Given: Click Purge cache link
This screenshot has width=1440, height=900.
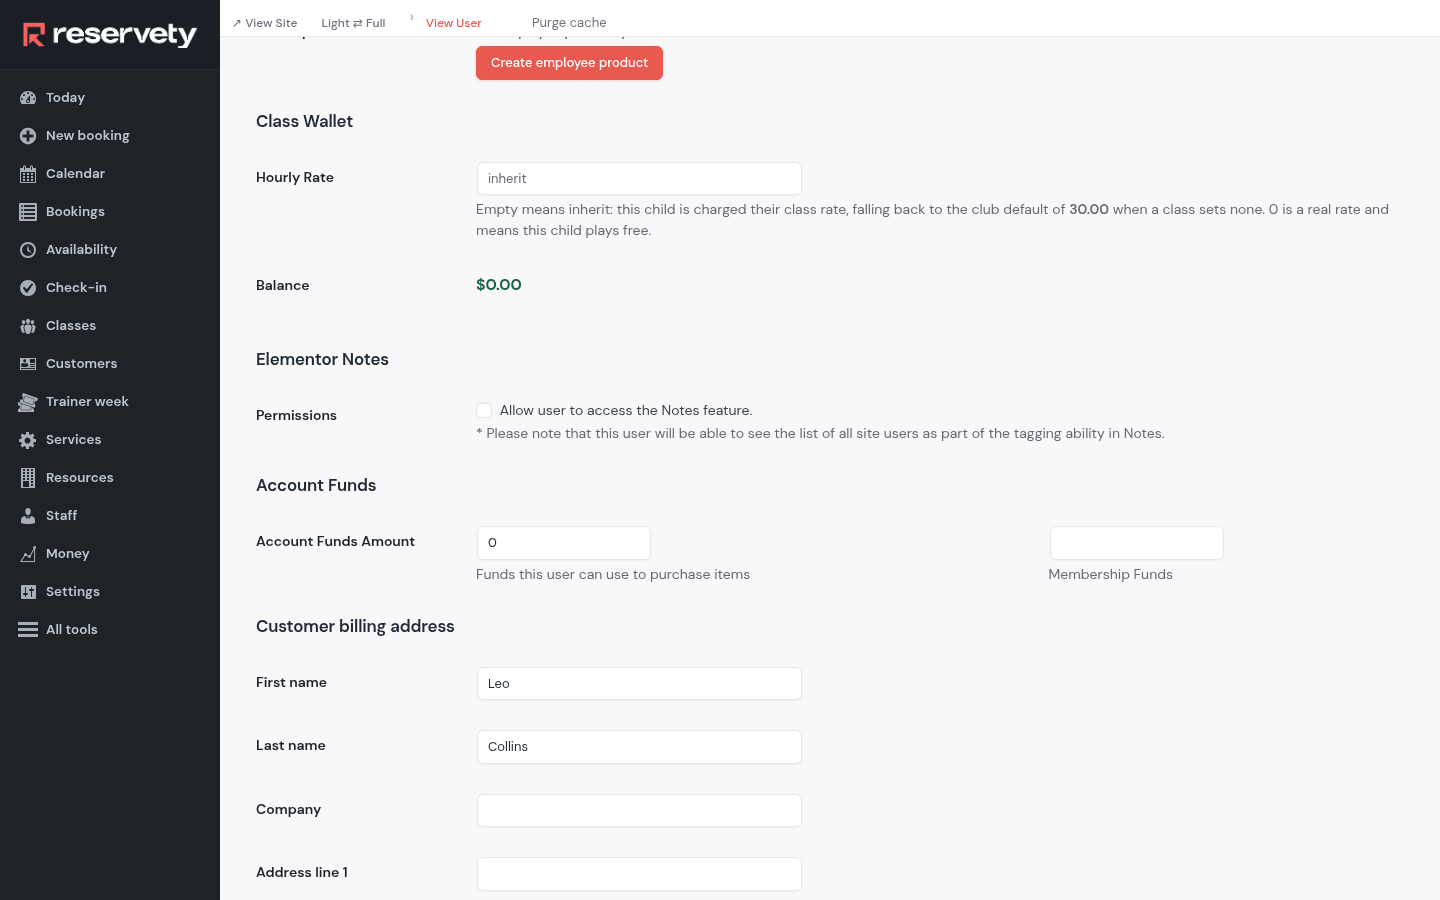Looking at the screenshot, I should (569, 22).
